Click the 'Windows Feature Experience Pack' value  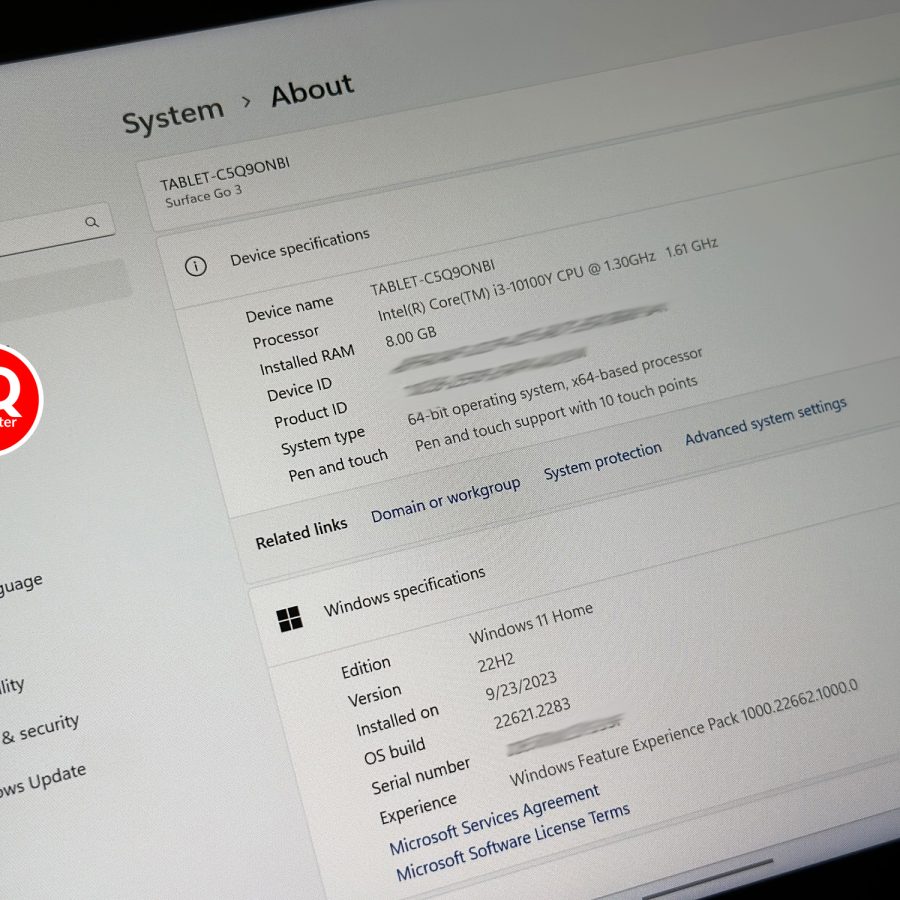[683, 733]
